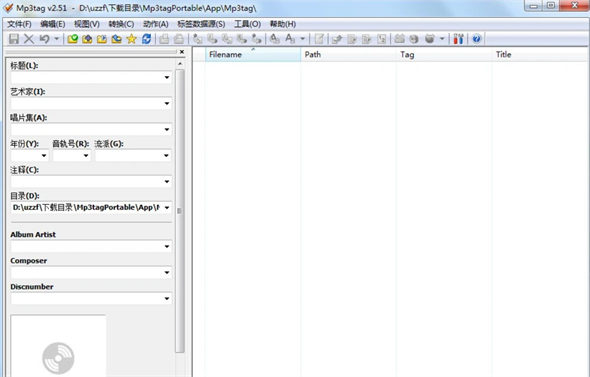
Task: Click the grey freedb toolbar icon
Action: tap(400, 39)
